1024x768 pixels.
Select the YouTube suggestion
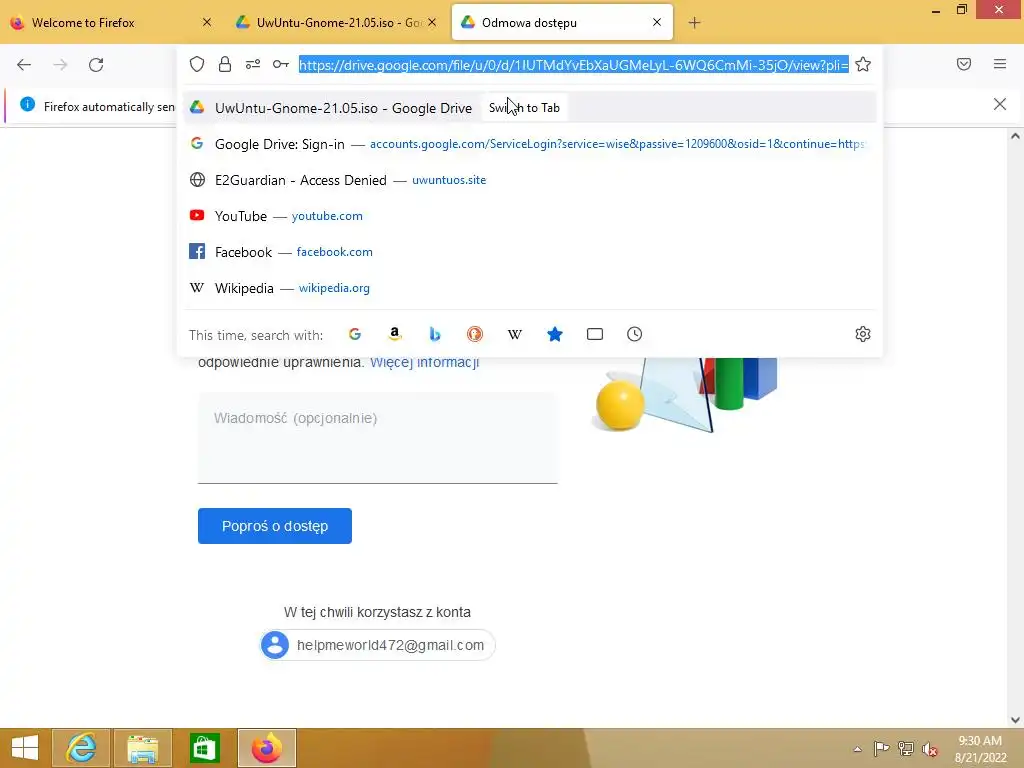530,216
